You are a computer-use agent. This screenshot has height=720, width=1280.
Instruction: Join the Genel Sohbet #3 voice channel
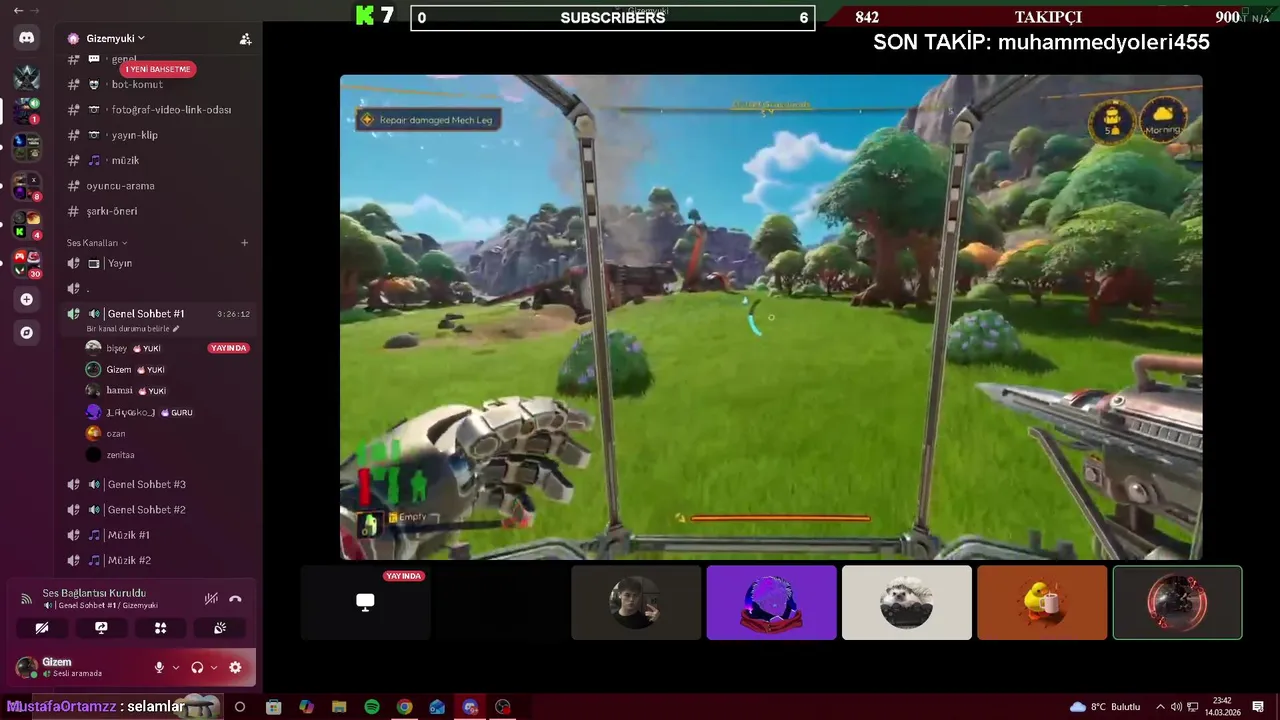[x=158, y=484]
